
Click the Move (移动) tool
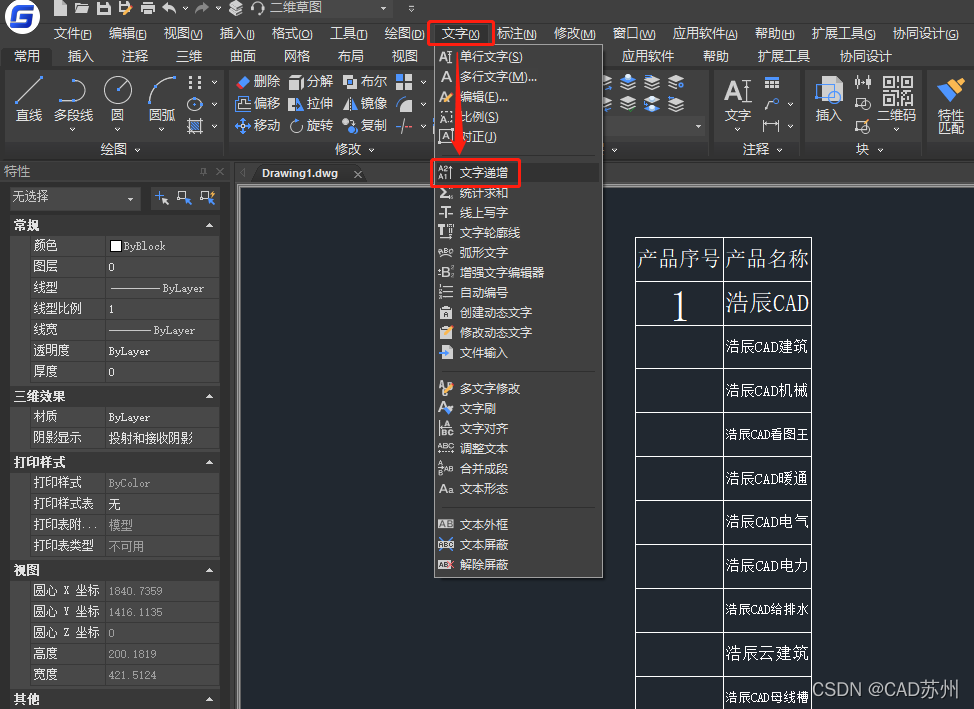click(x=258, y=126)
